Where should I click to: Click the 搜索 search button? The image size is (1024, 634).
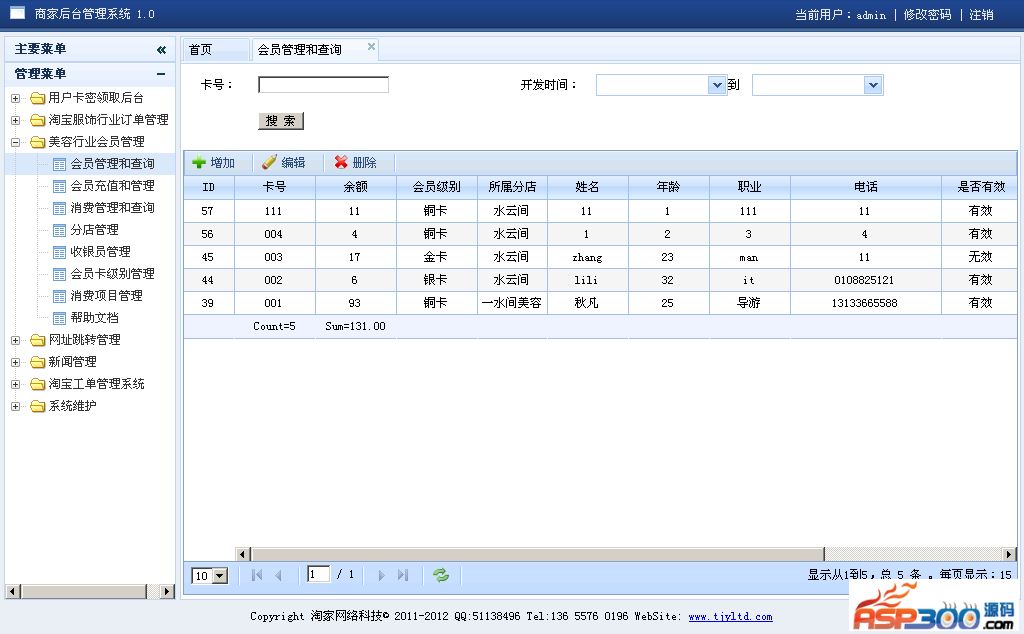point(280,120)
